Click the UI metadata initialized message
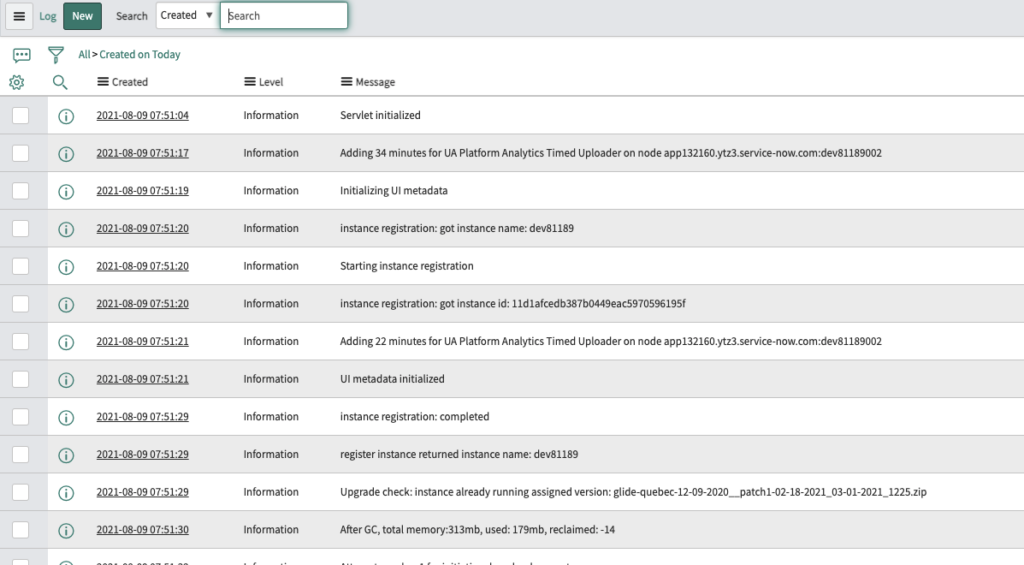 coord(392,379)
